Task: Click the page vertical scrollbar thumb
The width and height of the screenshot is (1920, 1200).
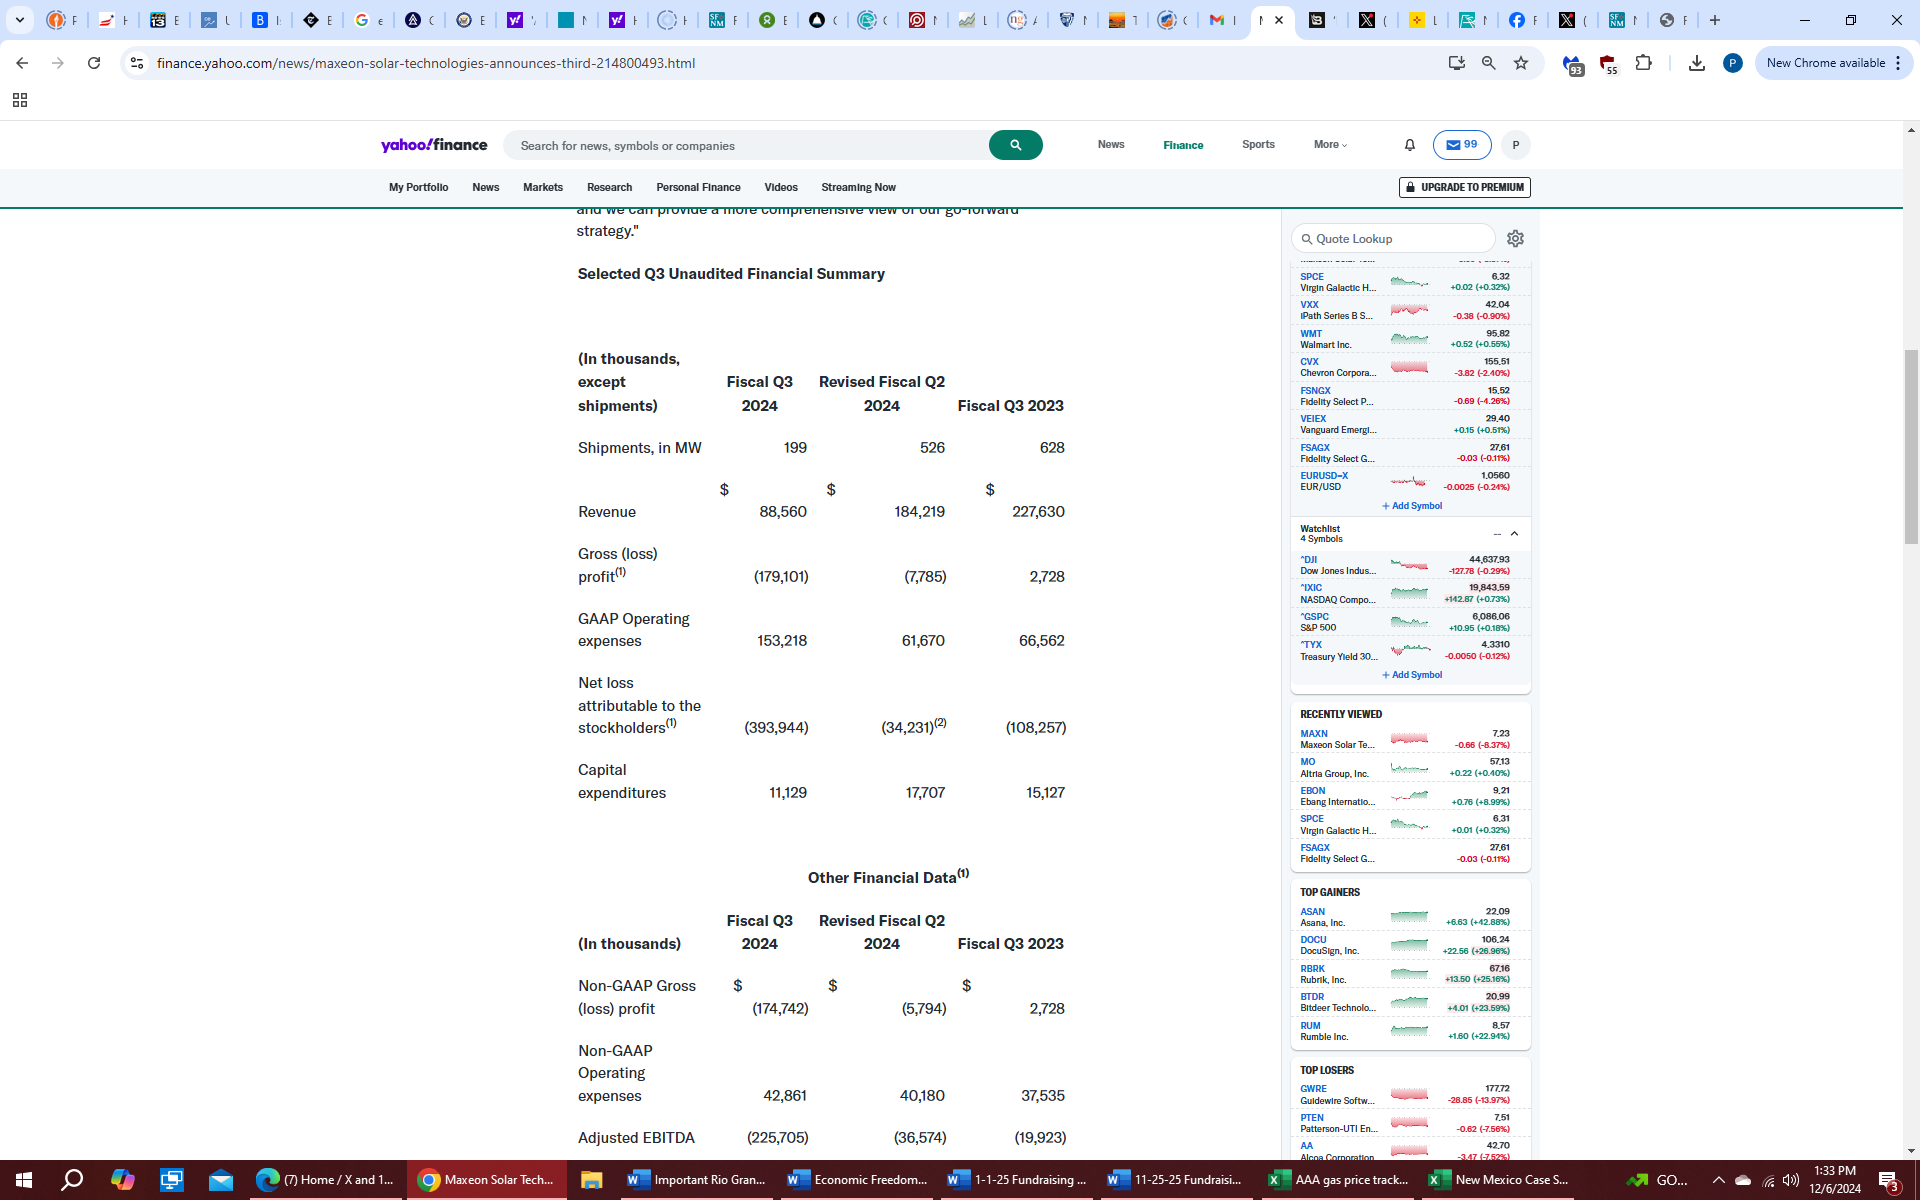Action: (x=1911, y=446)
